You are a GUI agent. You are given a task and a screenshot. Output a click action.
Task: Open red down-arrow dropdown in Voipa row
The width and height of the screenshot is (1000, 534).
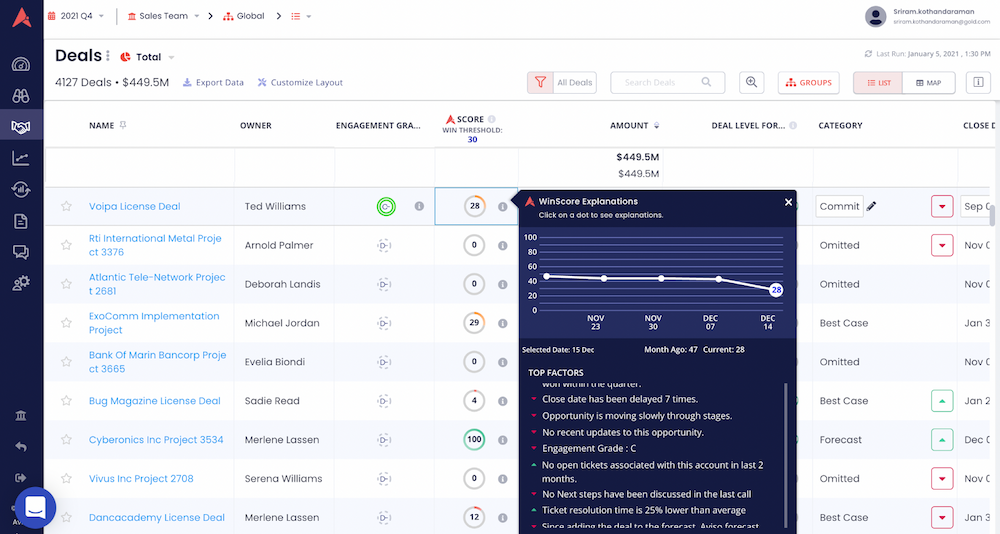pos(942,206)
